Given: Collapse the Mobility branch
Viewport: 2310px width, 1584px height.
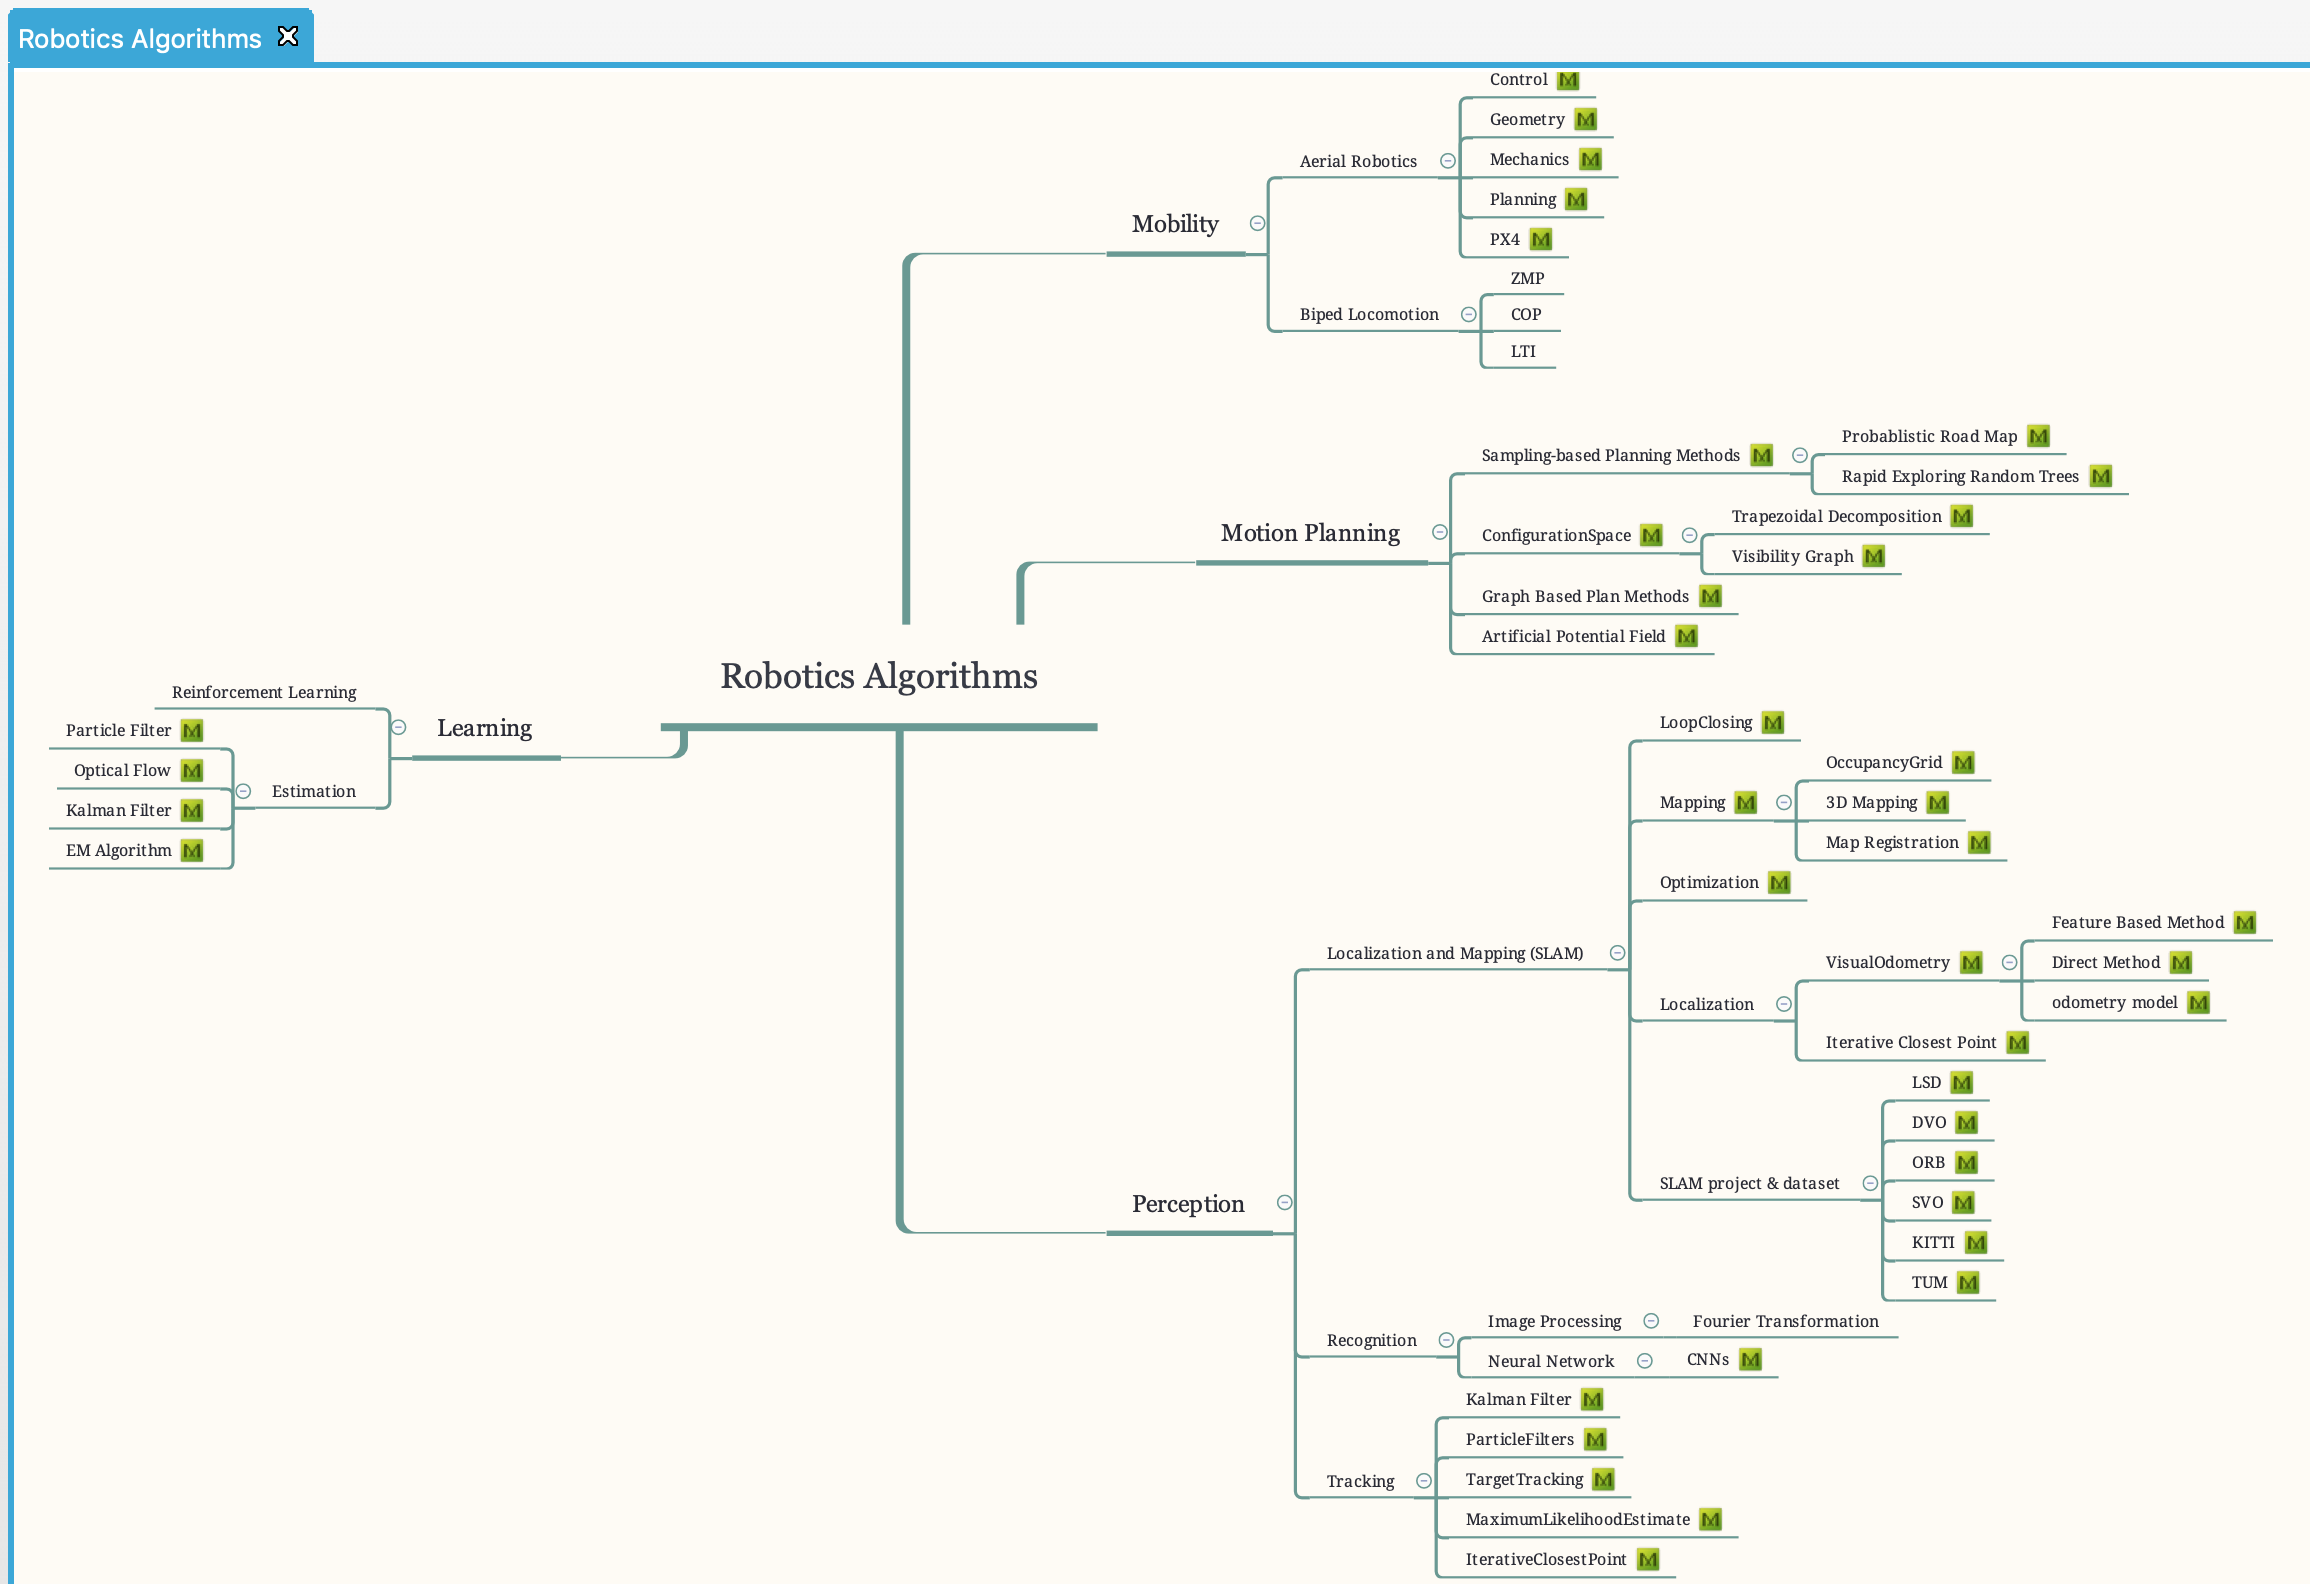Looking at the screenshot, I should point(1257,224).
